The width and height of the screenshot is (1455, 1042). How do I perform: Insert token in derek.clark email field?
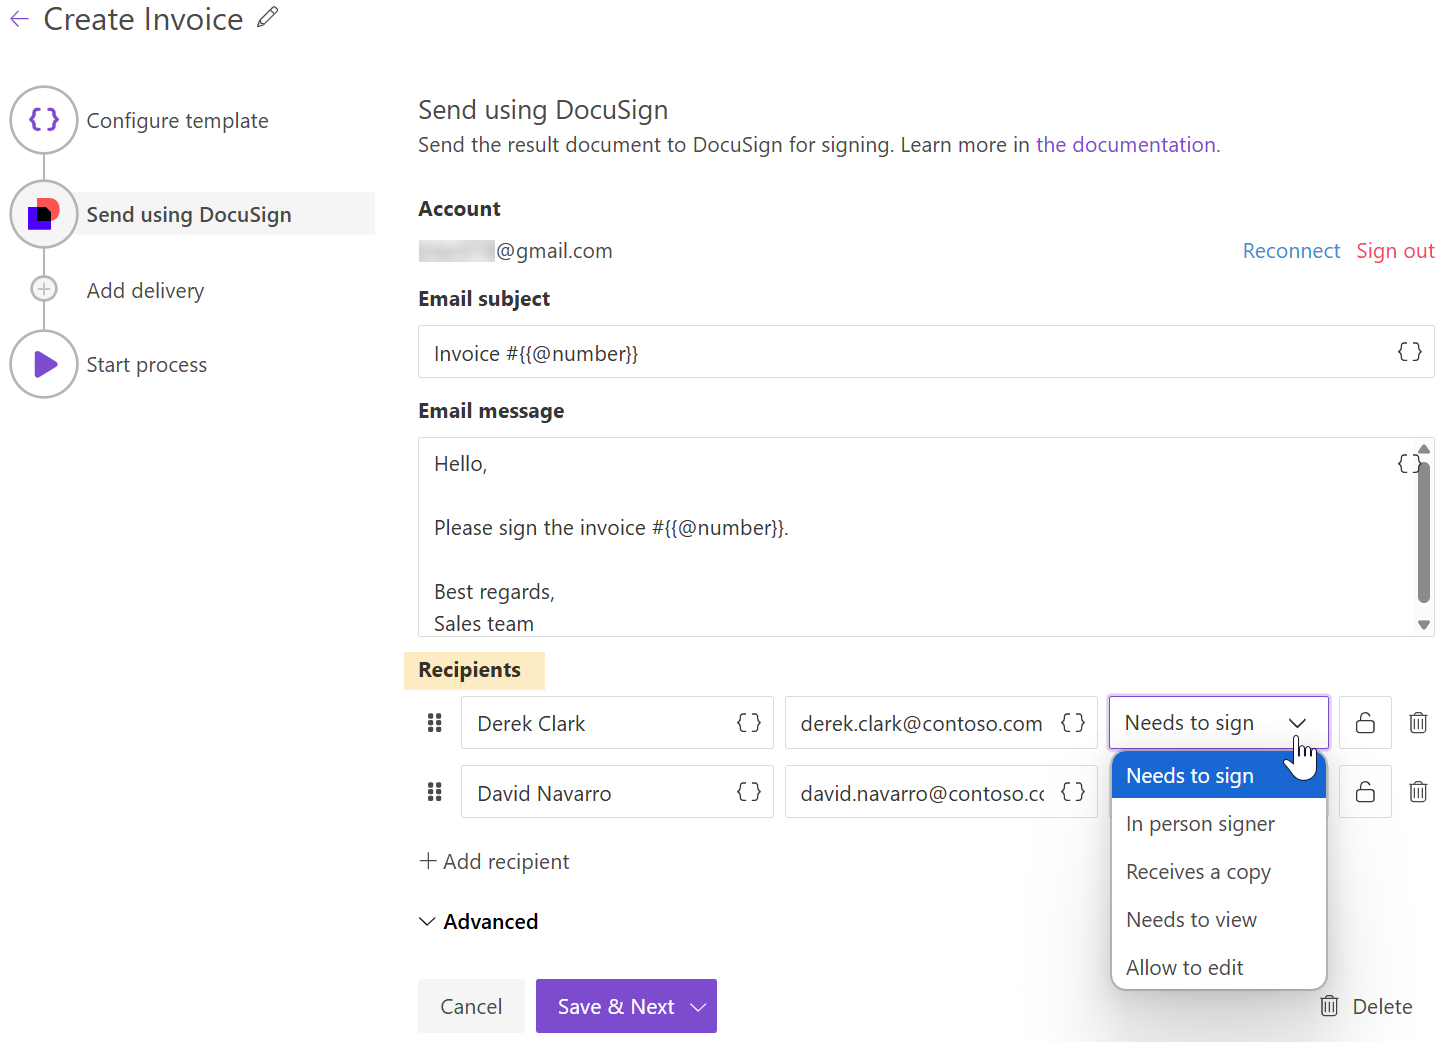pyautogui.click(x=1073, y=722)
